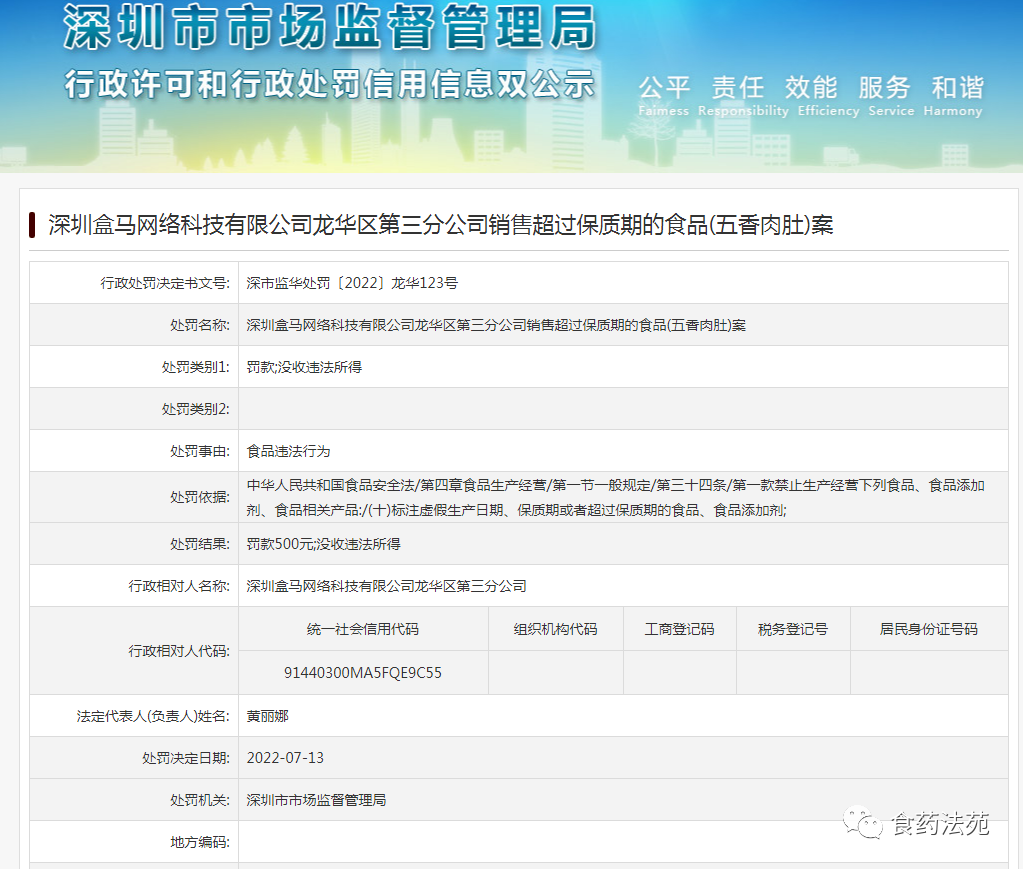The height and width of the screenshot is (869, 1023).
Task: Click the 处罚依据 legal basis paragraph
Action: click(x=615, y=497)
